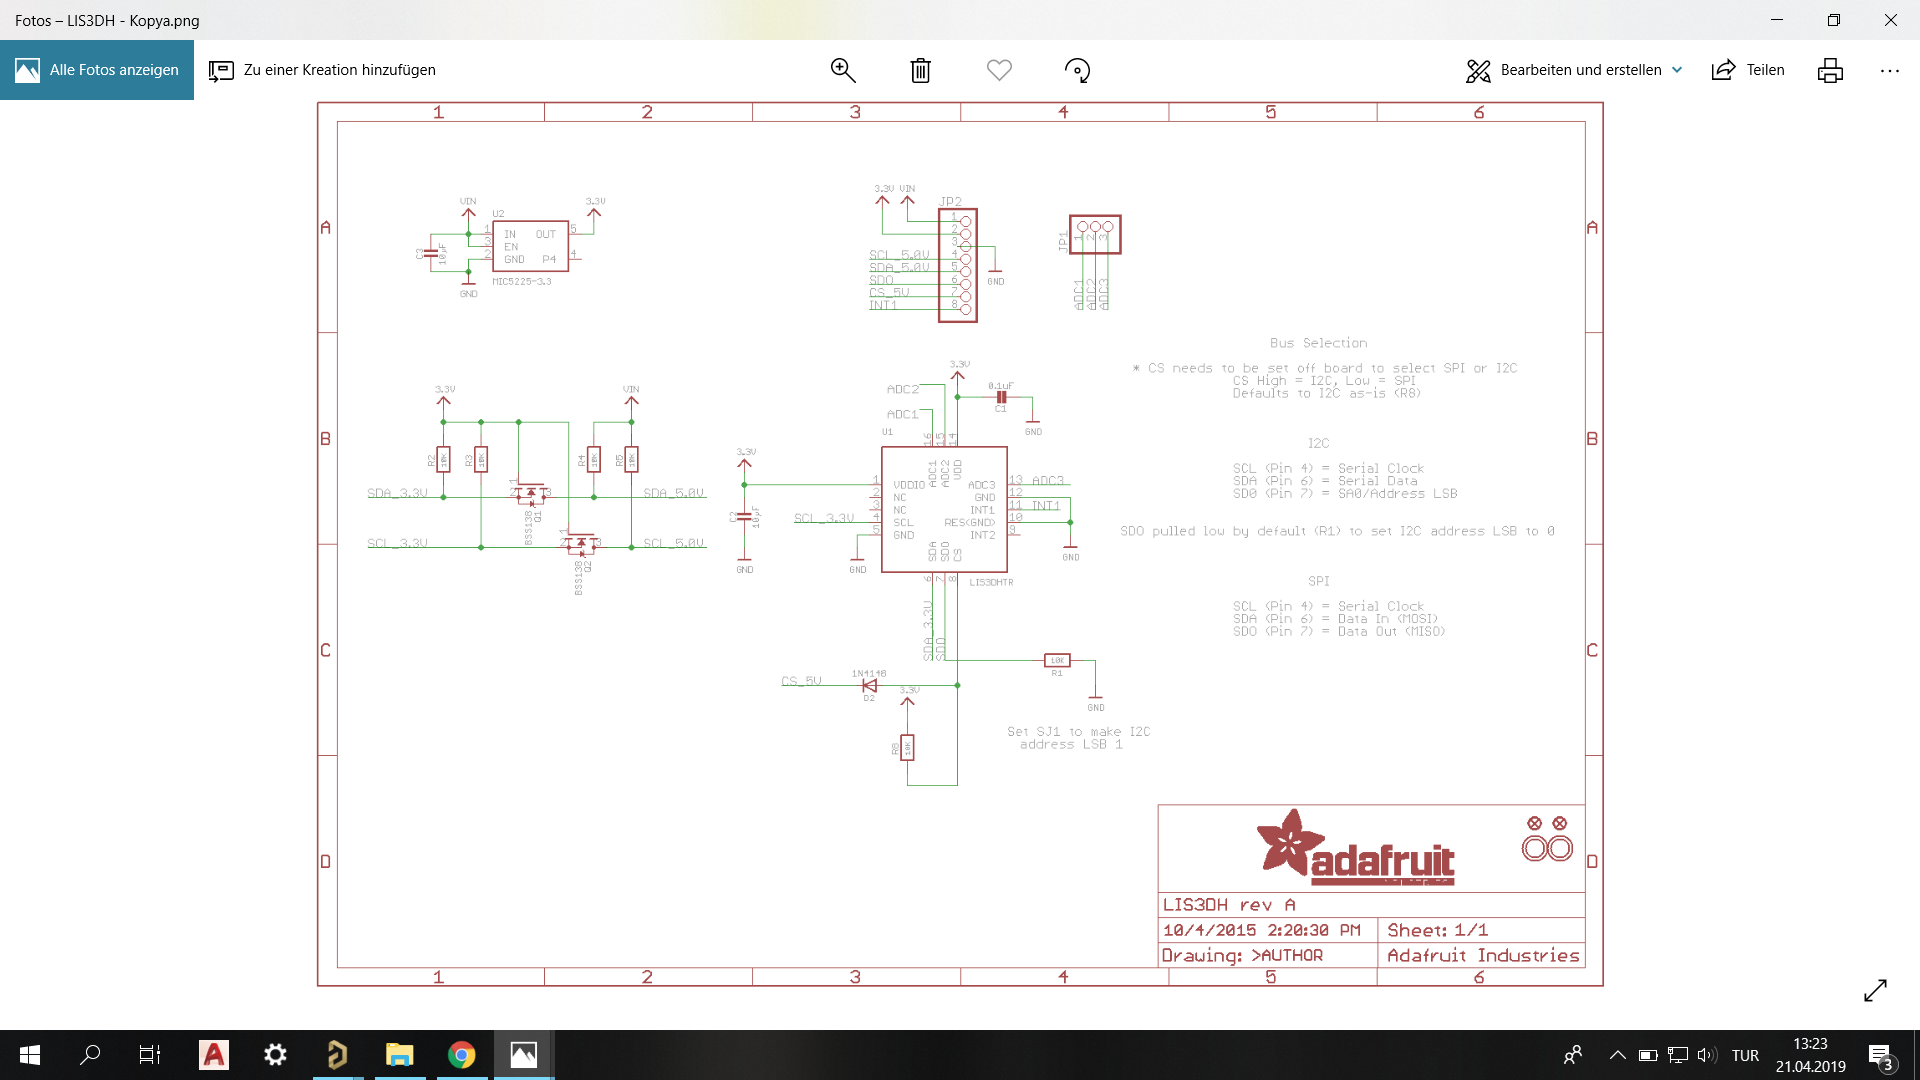Screen dimensions: 1920x1080
Task: Print the photo using the printer icon
Action: tap(1830, 70)
